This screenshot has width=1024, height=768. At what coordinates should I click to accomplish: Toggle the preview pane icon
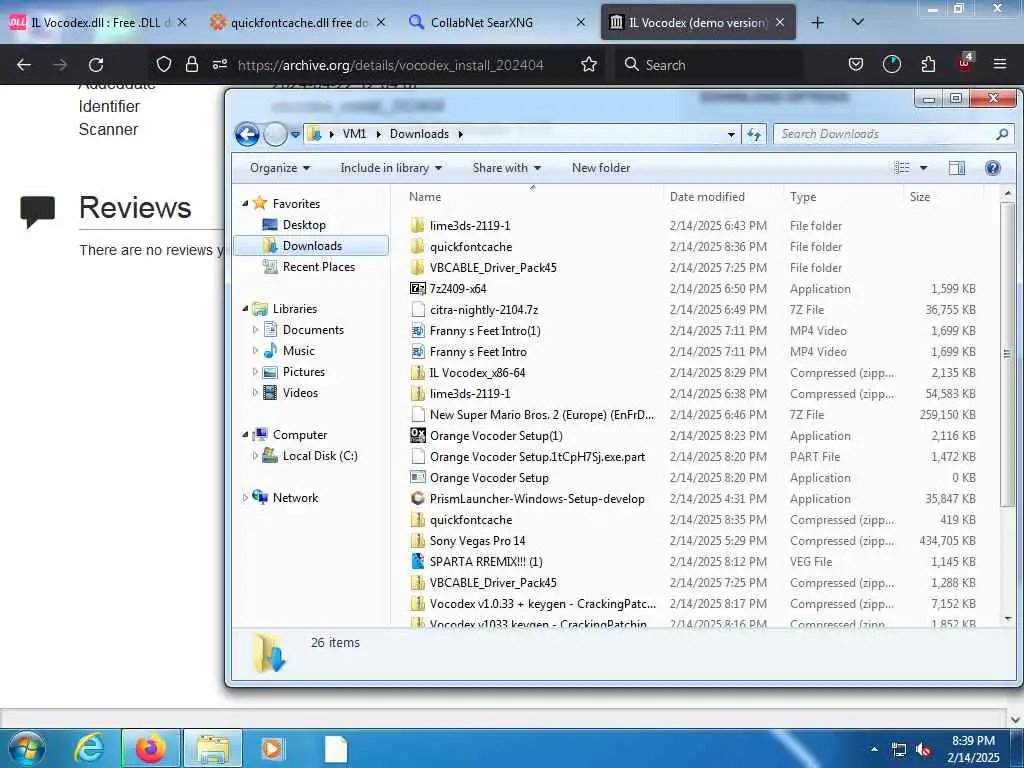tap(957, 168)
